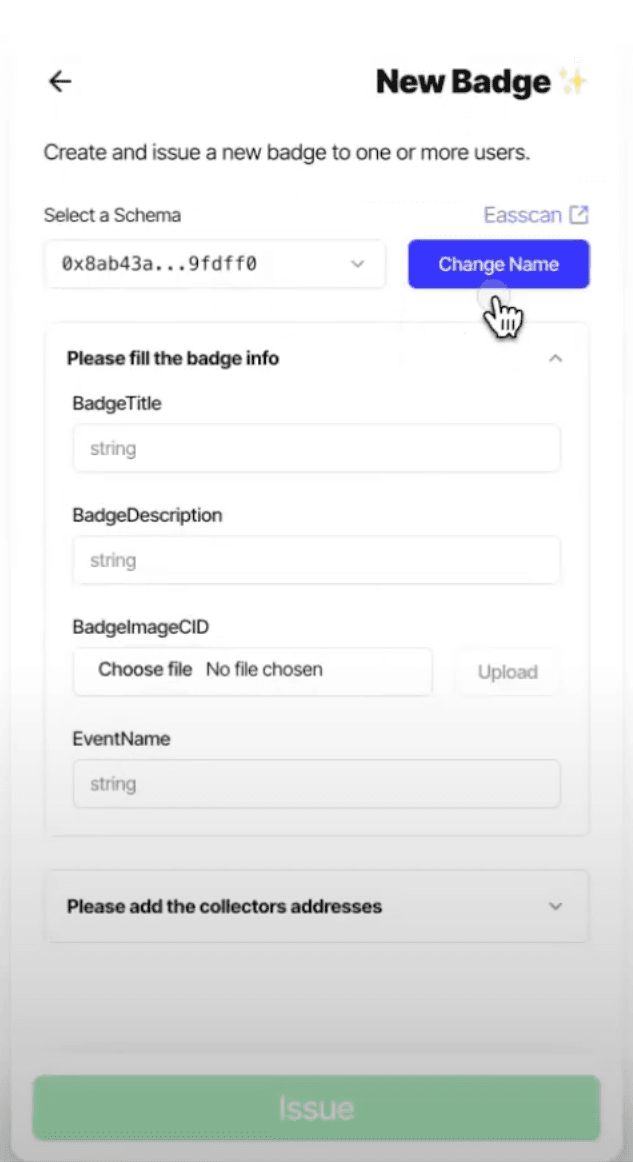Open the schema dropdown showing 0x8ab43a...9fdff0
The image size is (633, 1162).
tap(215, 264)
